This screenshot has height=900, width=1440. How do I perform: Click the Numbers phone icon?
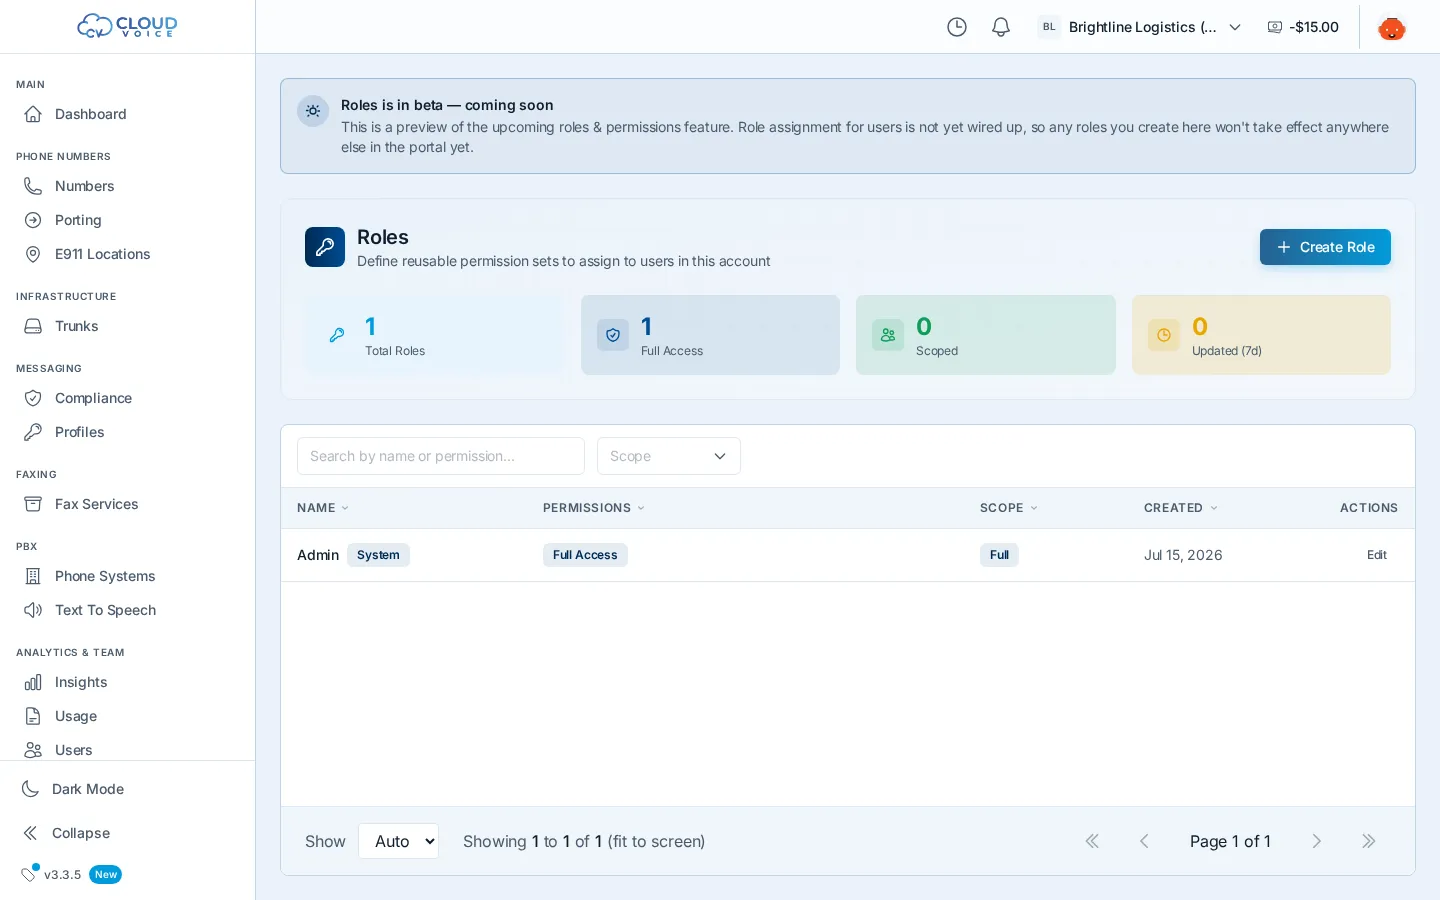[x=33, y=186]
